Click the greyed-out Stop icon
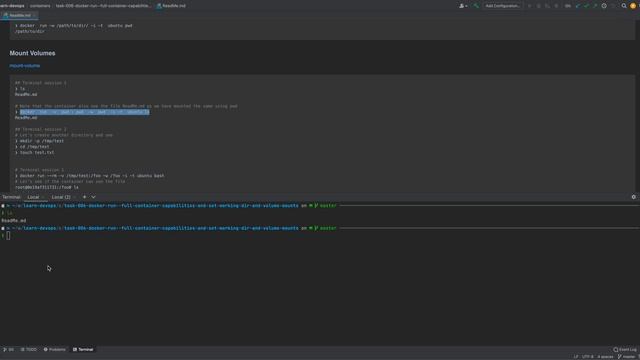640x360 pixels. click(x=556, y=6)
